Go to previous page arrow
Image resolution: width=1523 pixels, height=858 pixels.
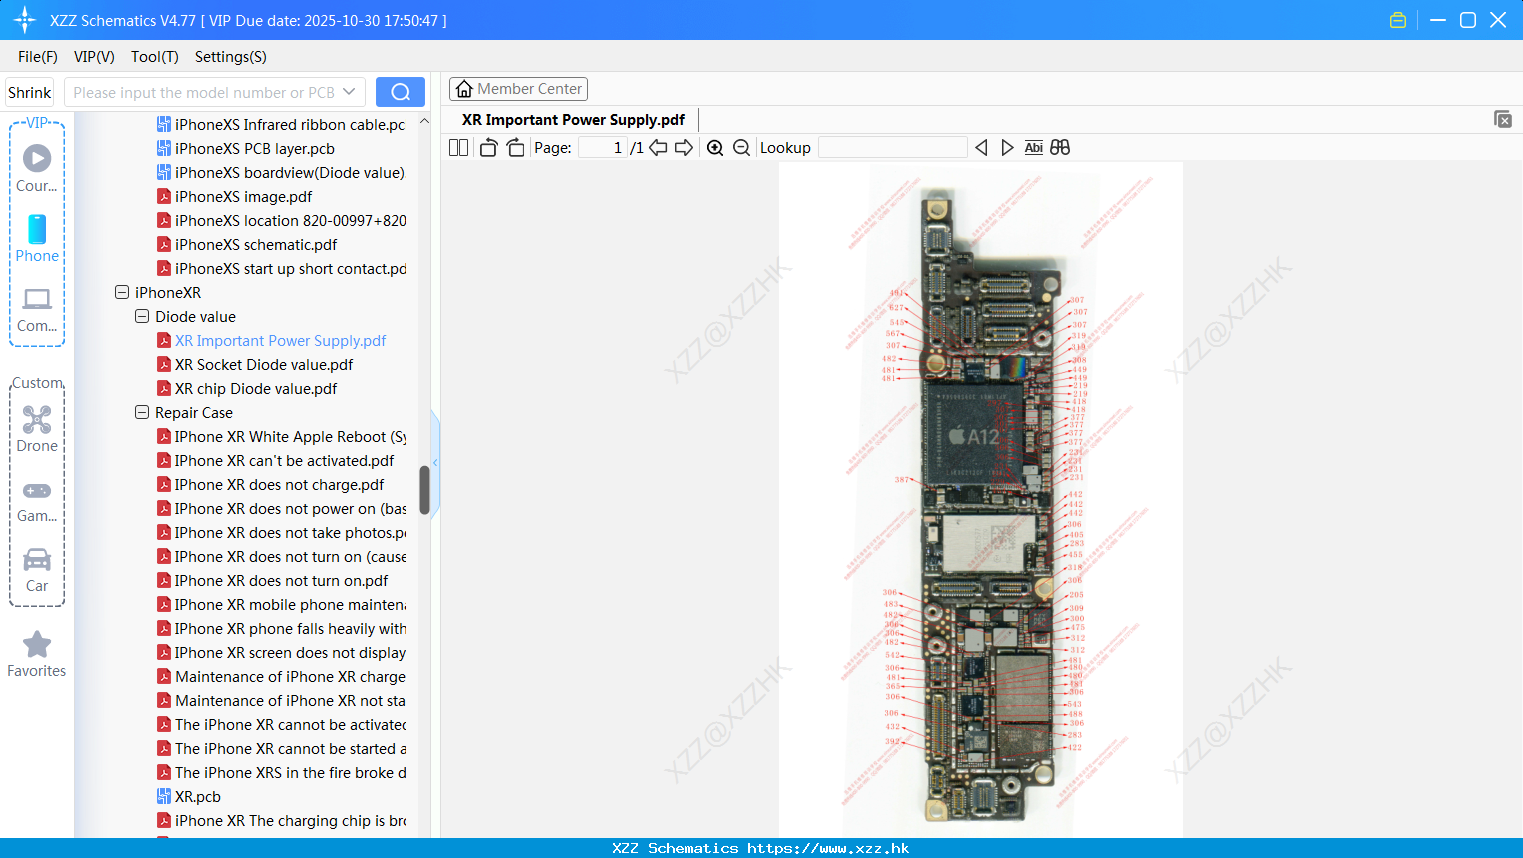pyautogui.click(x=658, y=148)
